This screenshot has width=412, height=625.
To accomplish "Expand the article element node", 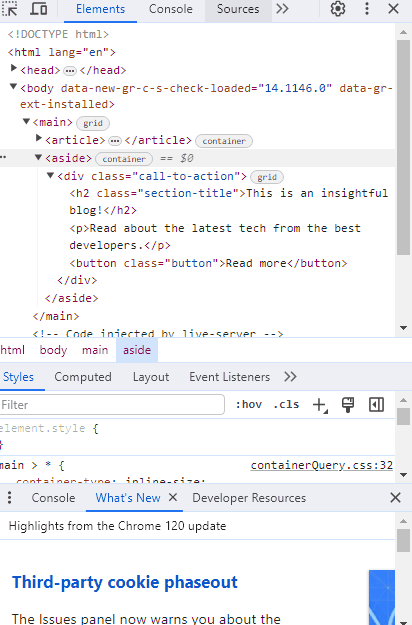I will 39,138.
